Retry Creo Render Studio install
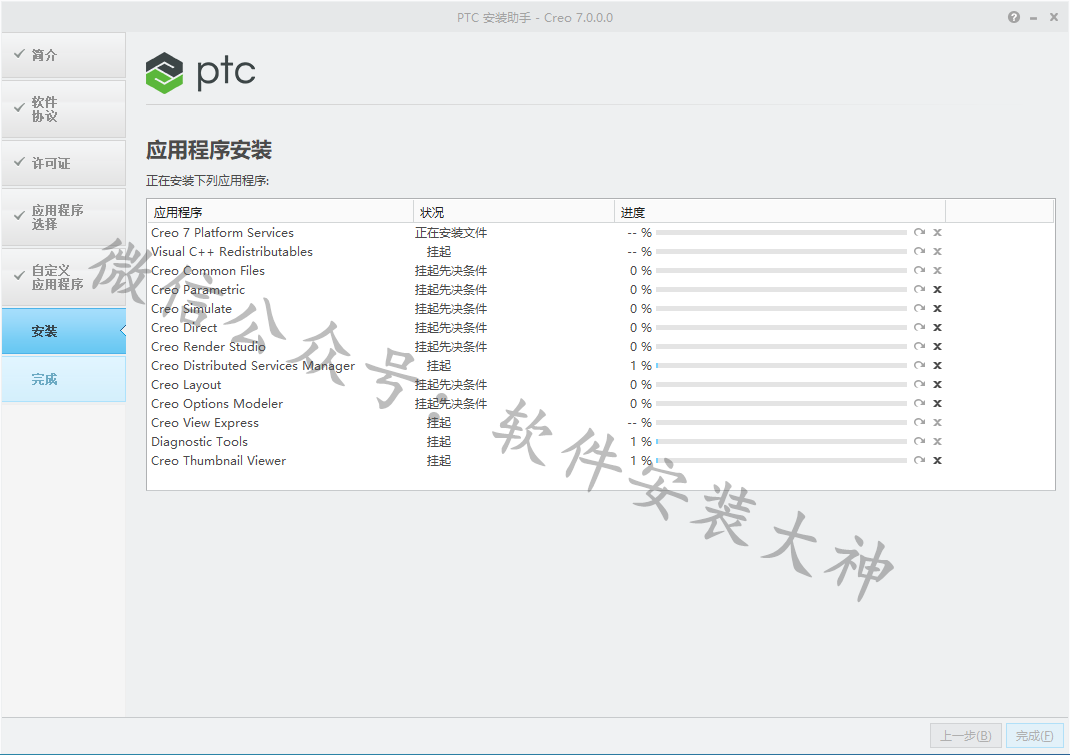Image resolution: width=1070 pixels, height=755 pixels. [x=920, y=347]
